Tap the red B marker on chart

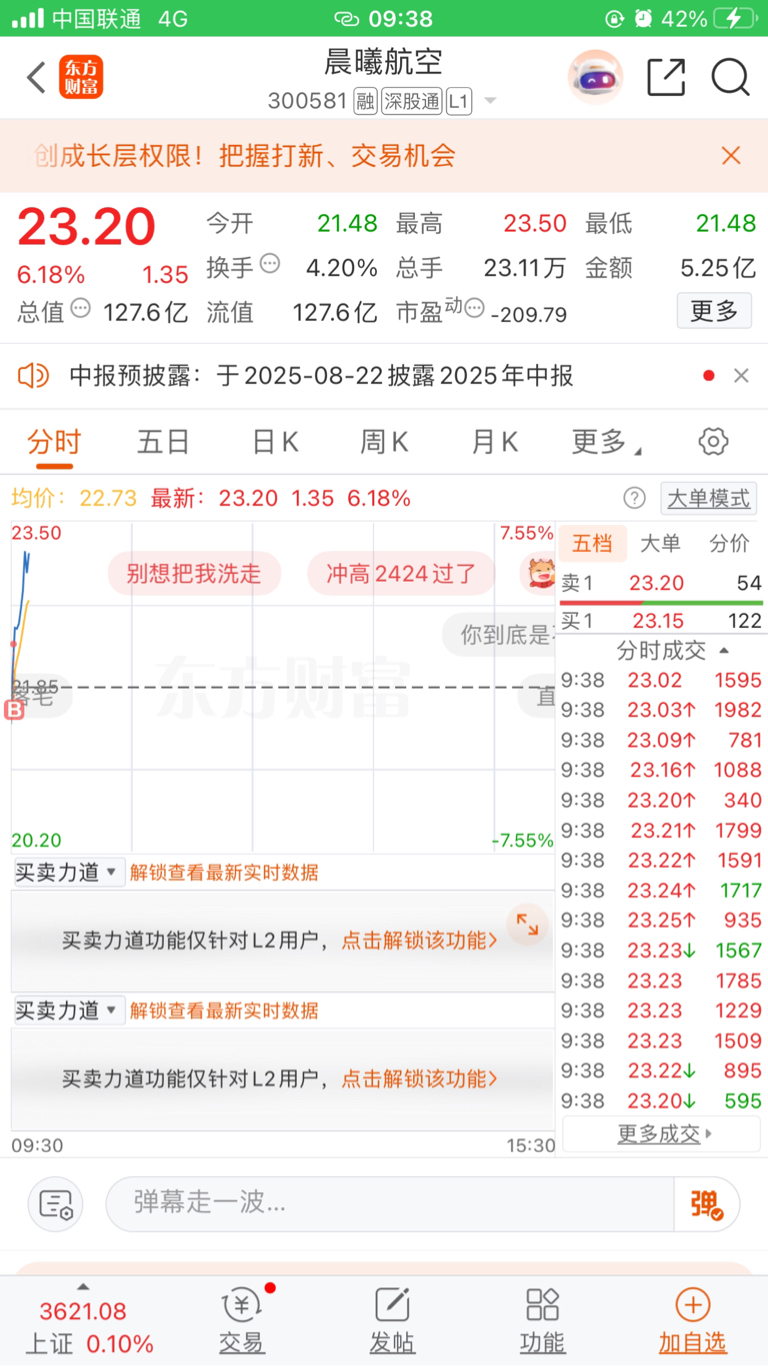[x=14, y=710]
